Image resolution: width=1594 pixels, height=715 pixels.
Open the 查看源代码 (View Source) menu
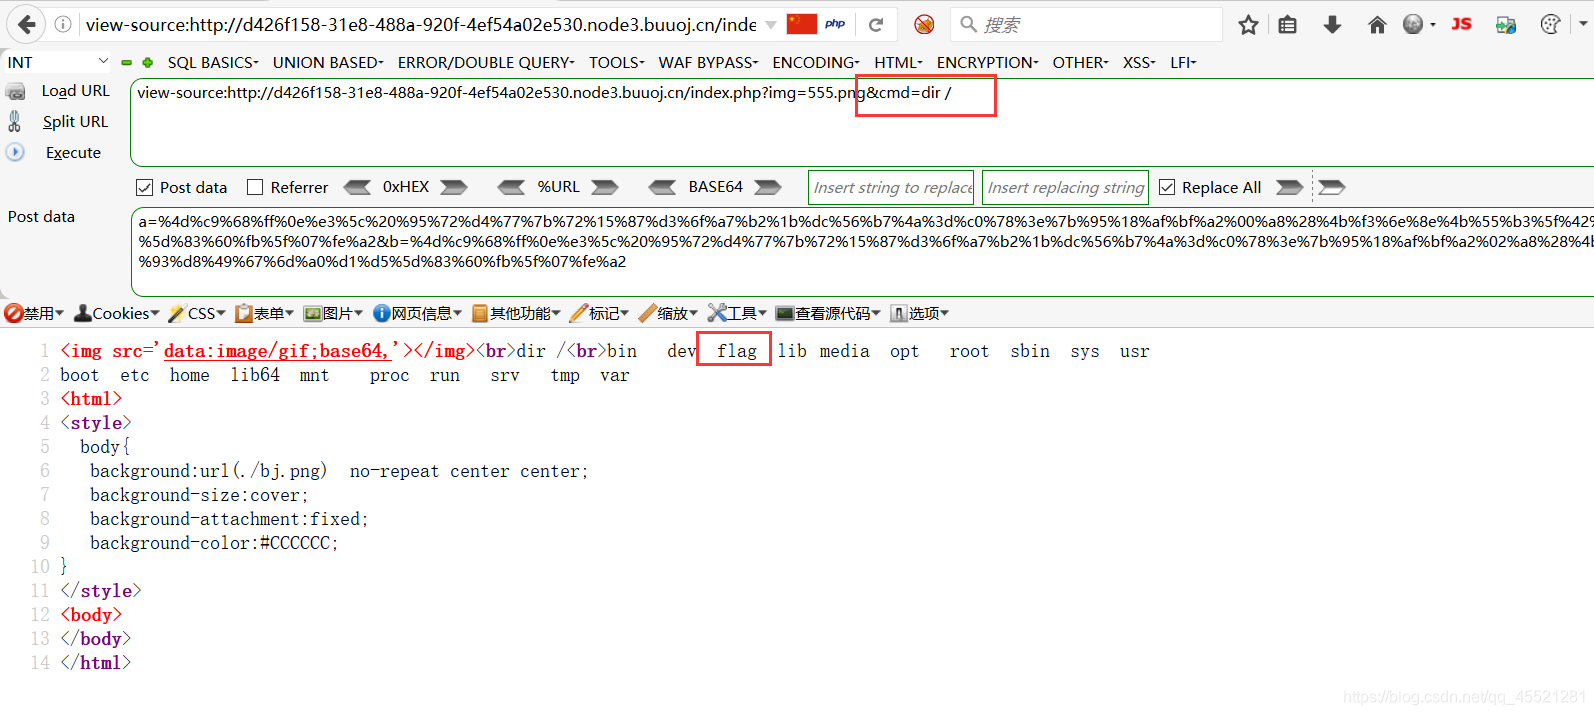pos(828,313)
